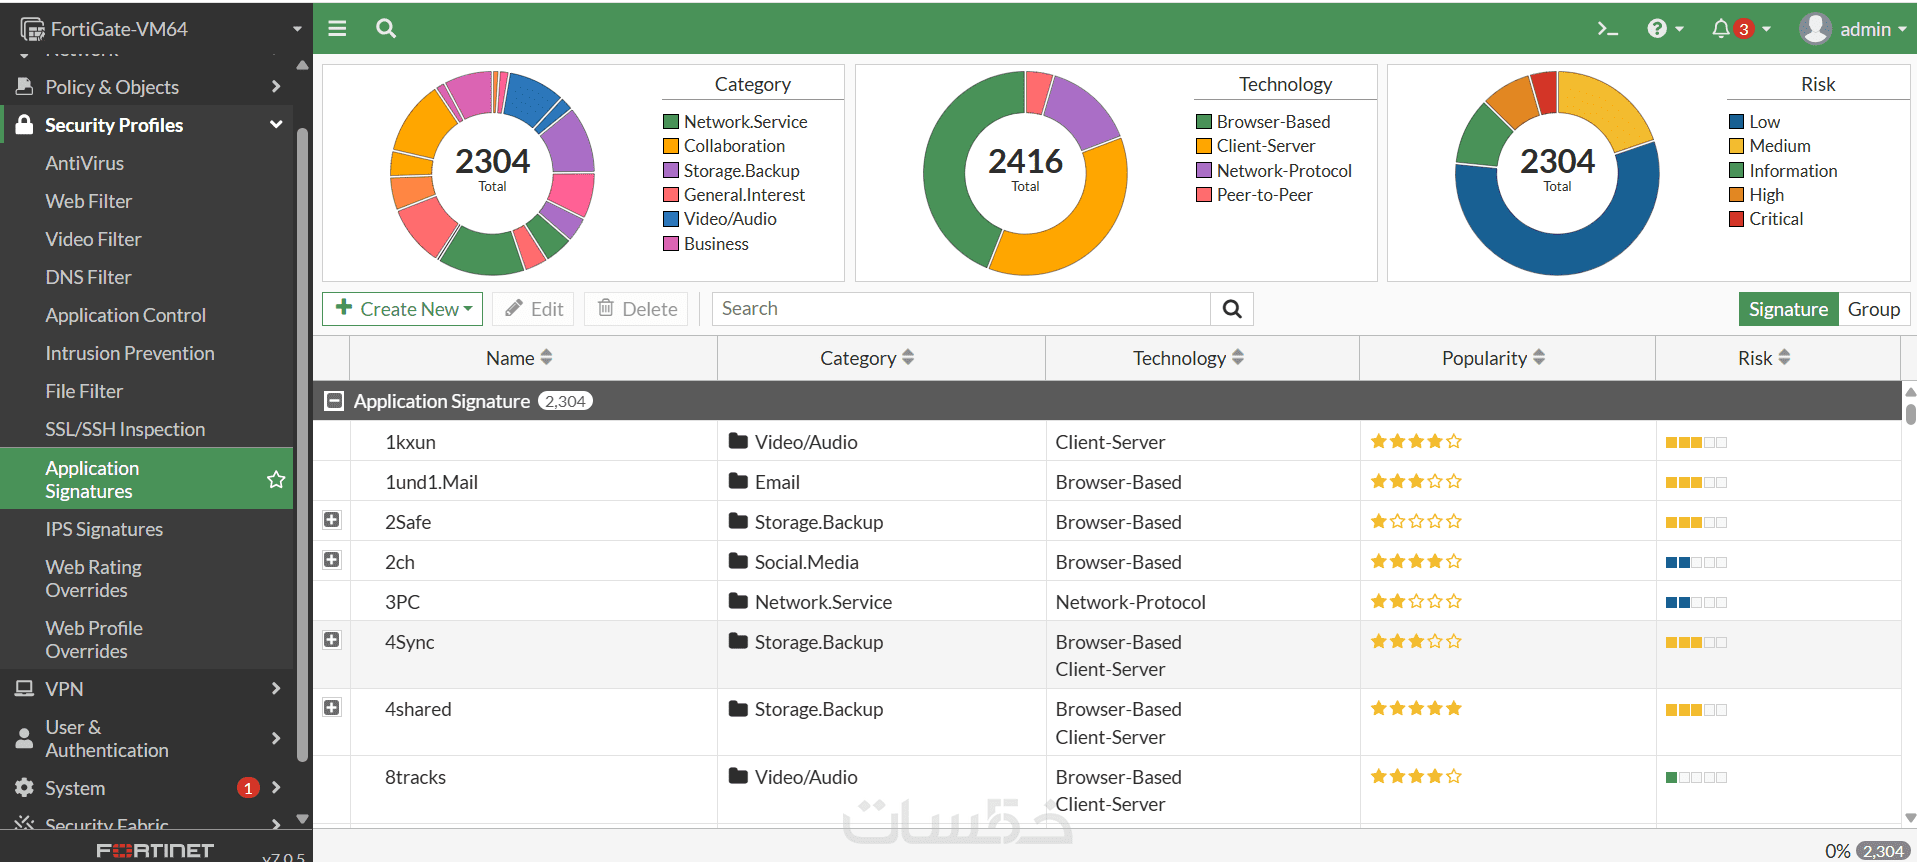Open the help question mark menu

[x=1665, y=29]
